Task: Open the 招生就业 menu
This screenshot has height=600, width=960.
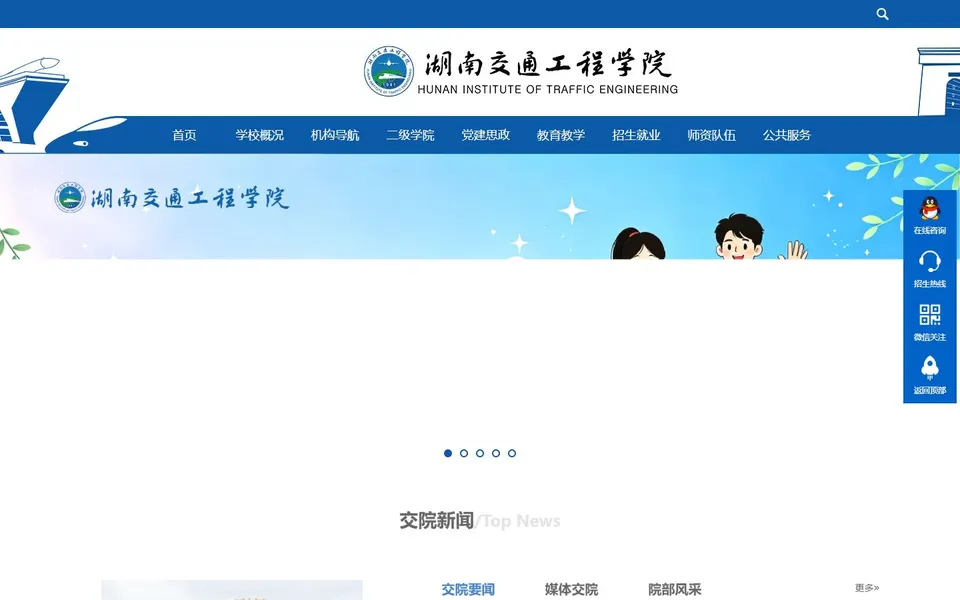Action: (x=636, y=135)
